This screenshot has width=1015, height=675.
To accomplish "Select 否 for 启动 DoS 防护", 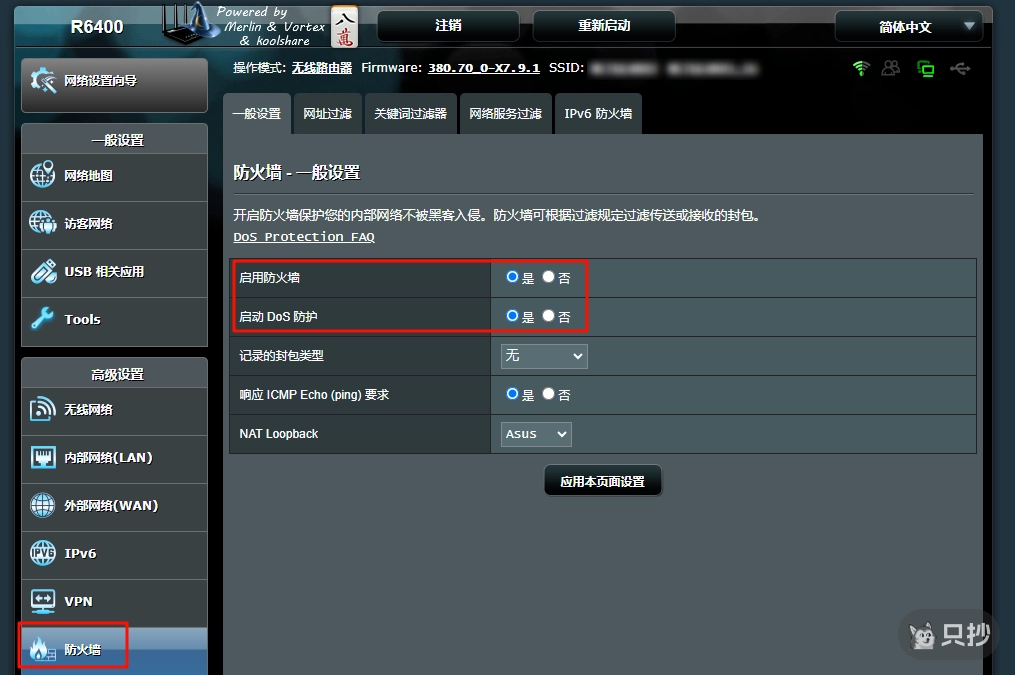I will [x=548, y=315].
